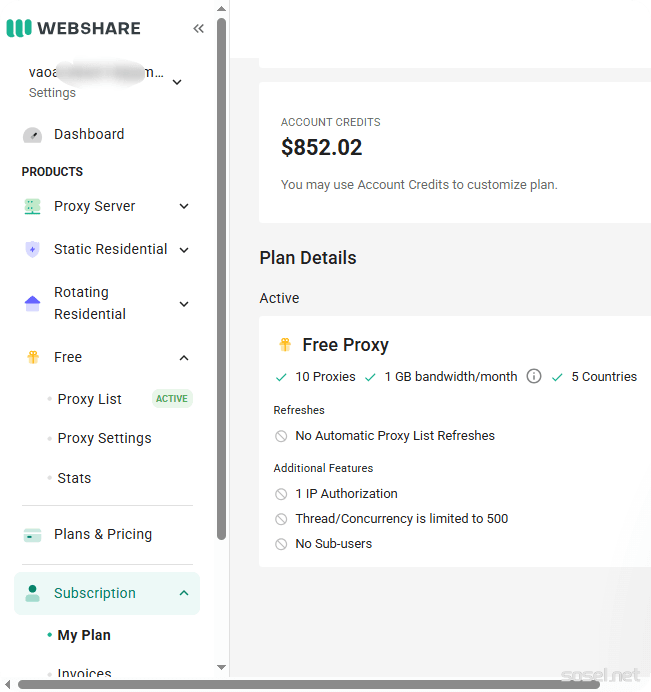Click the Subscription person icon

pyautogui.click(x=33, y=593)
